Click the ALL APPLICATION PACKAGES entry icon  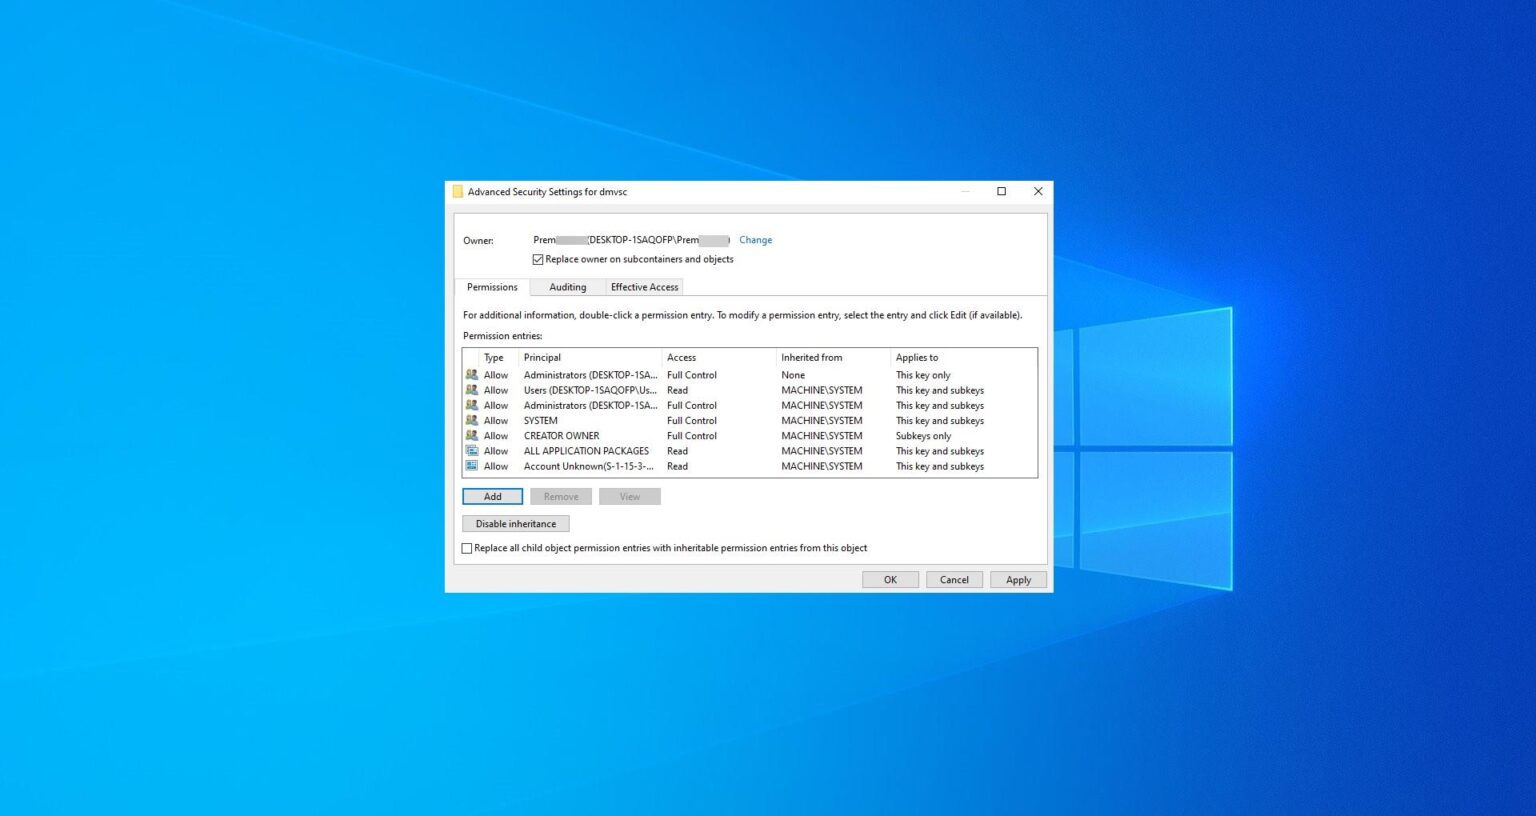pyautogui.click(x=473, y=451)
